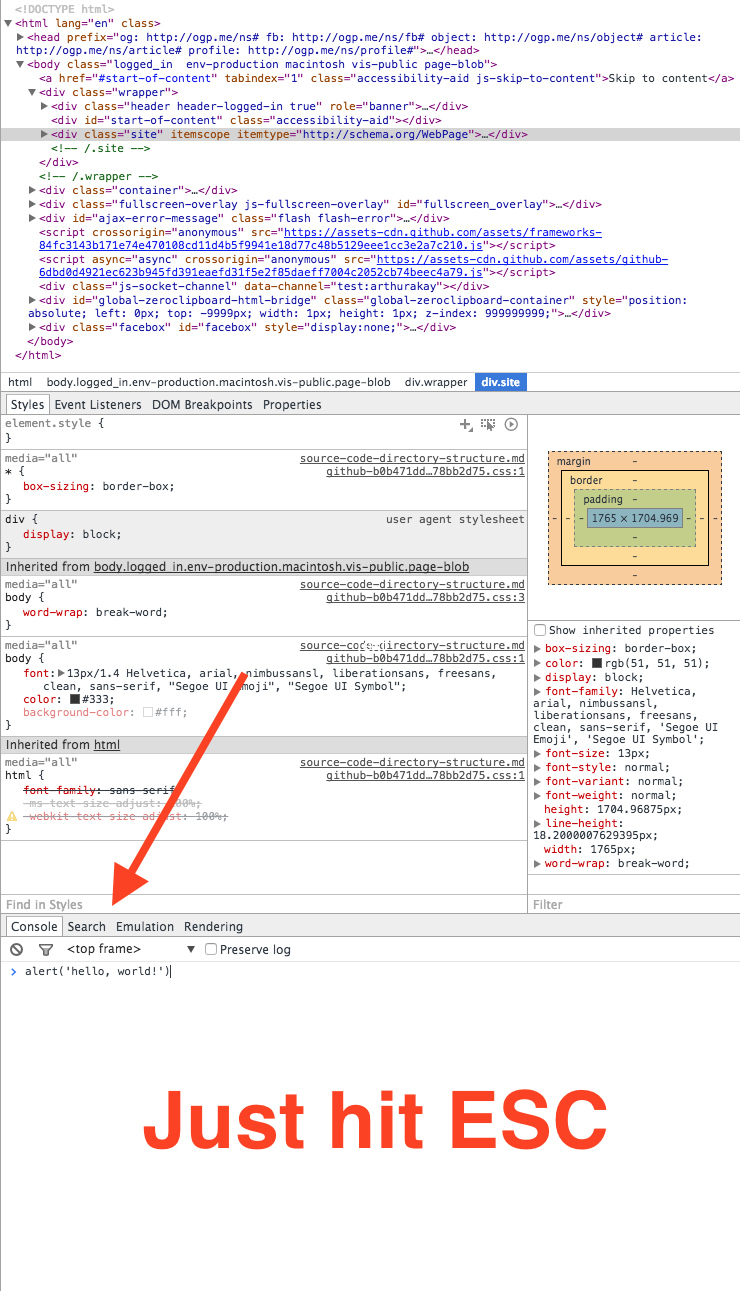Select the js-socket-channel div line
Image resolution: width=740 pixels, height=1291 pixels.
pyautogui.click(x=264, y=286)
